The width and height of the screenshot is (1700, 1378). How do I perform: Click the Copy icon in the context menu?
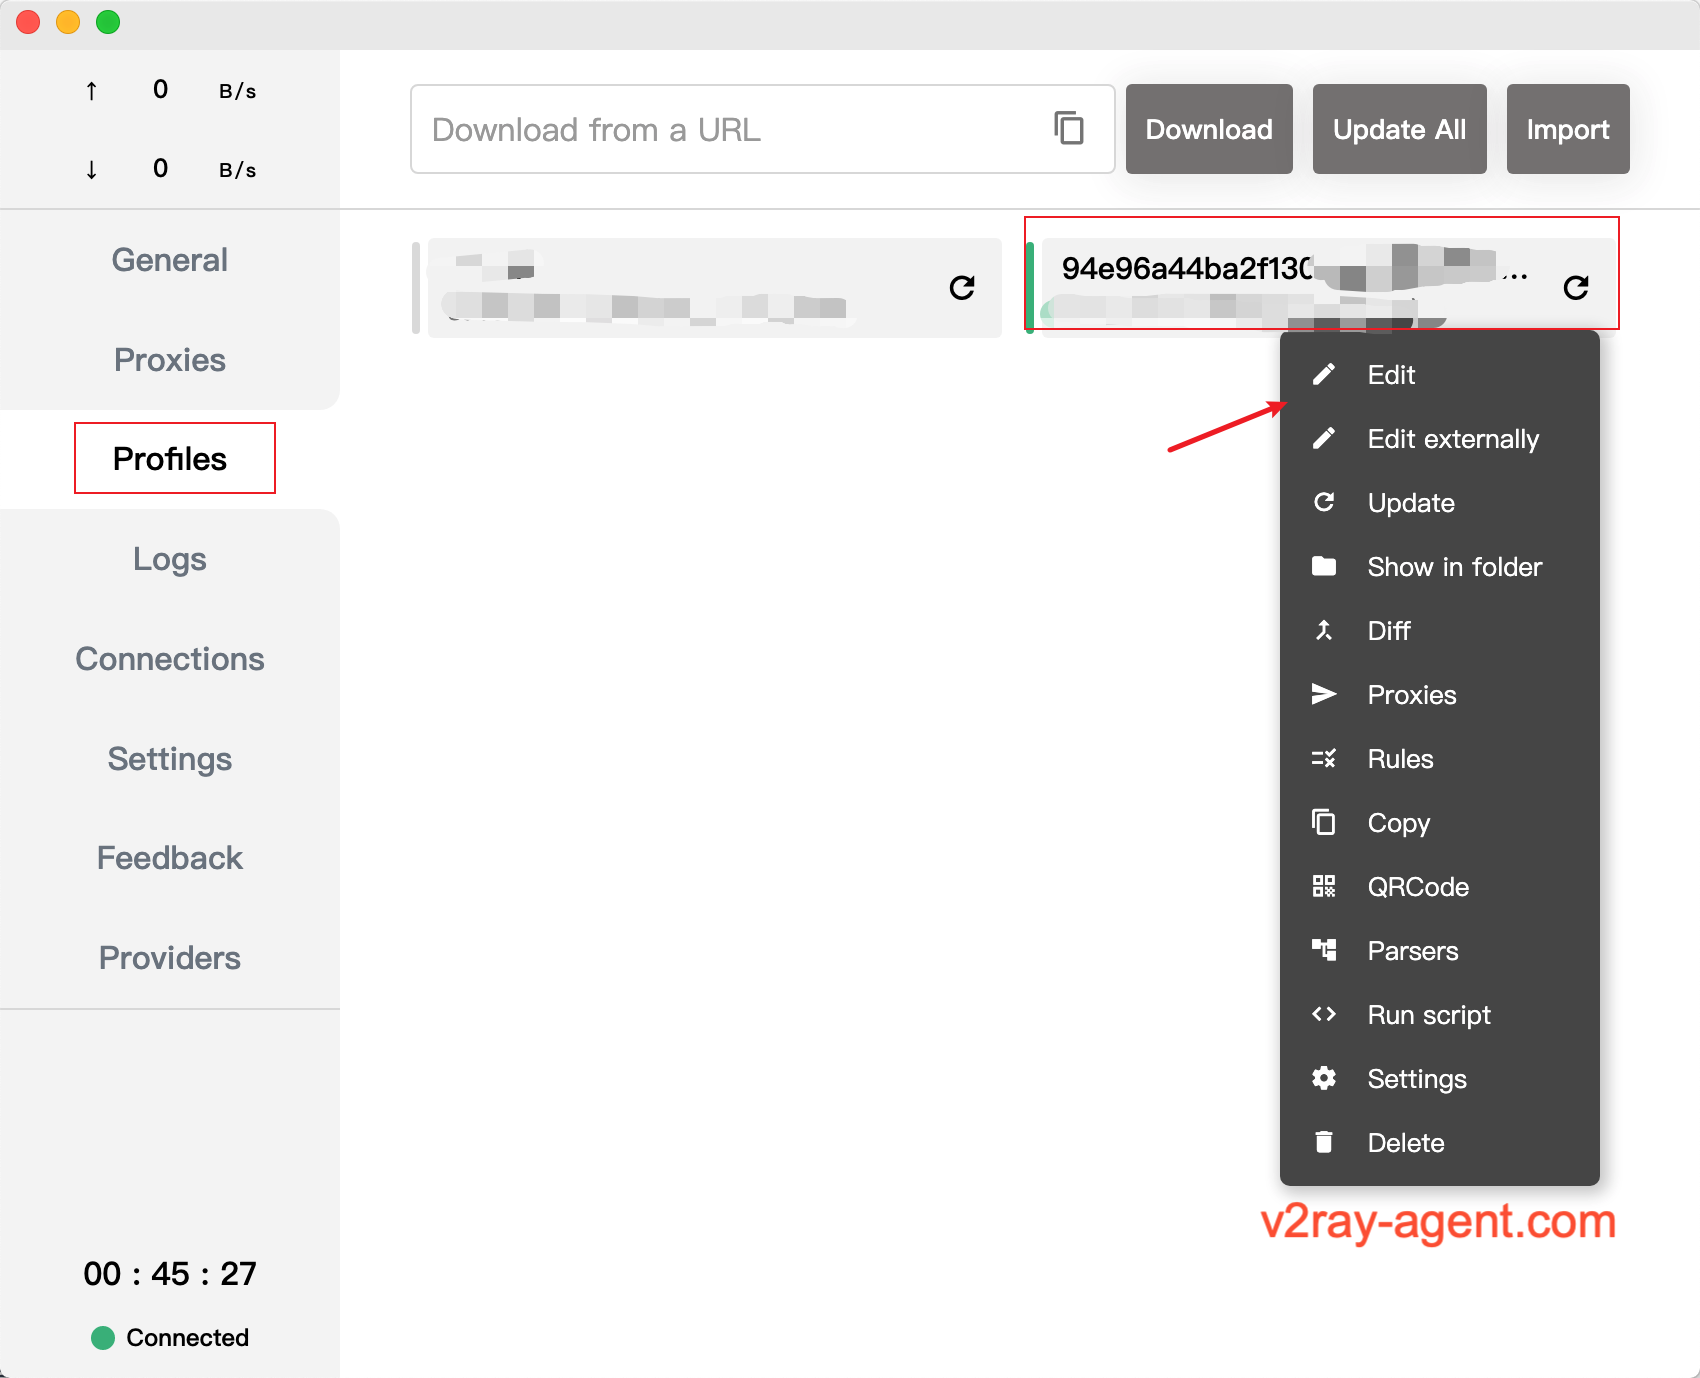click(1324, 822)
